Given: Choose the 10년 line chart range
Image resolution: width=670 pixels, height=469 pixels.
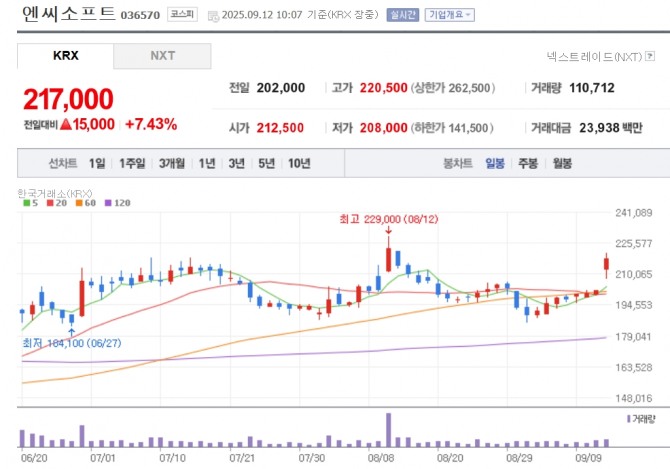Looking at the screenshot, I should tap(299, 163).
